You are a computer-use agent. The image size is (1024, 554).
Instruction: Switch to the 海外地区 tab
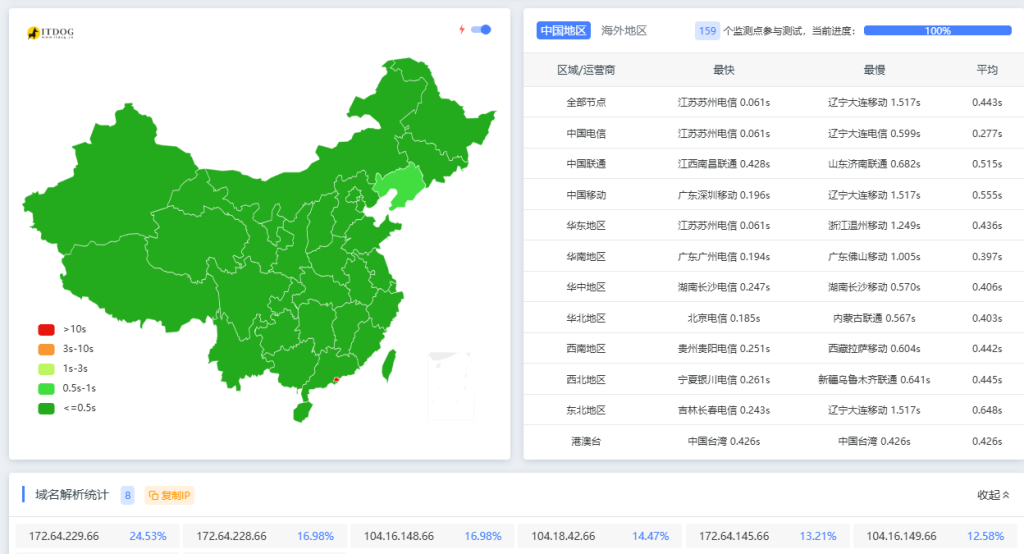coord(624,31)
